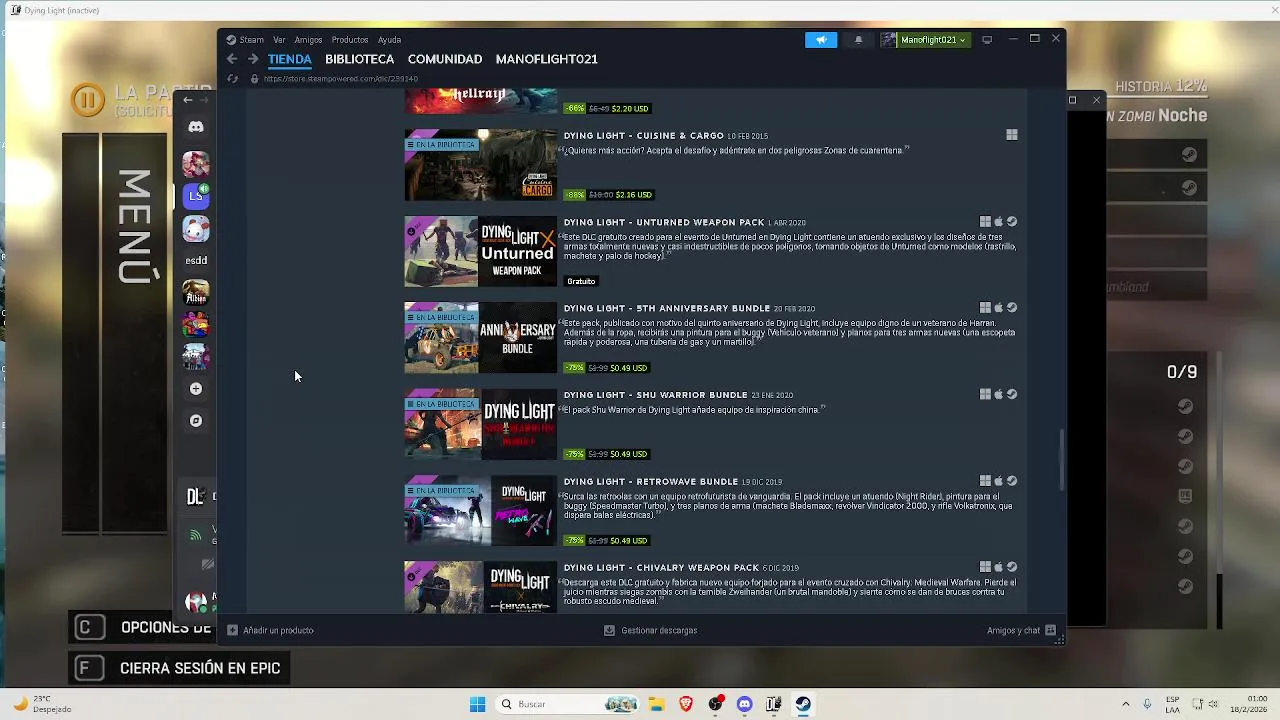
Task: Click the Retrowave Bundle $0.49 price
Action: [628, 541]
